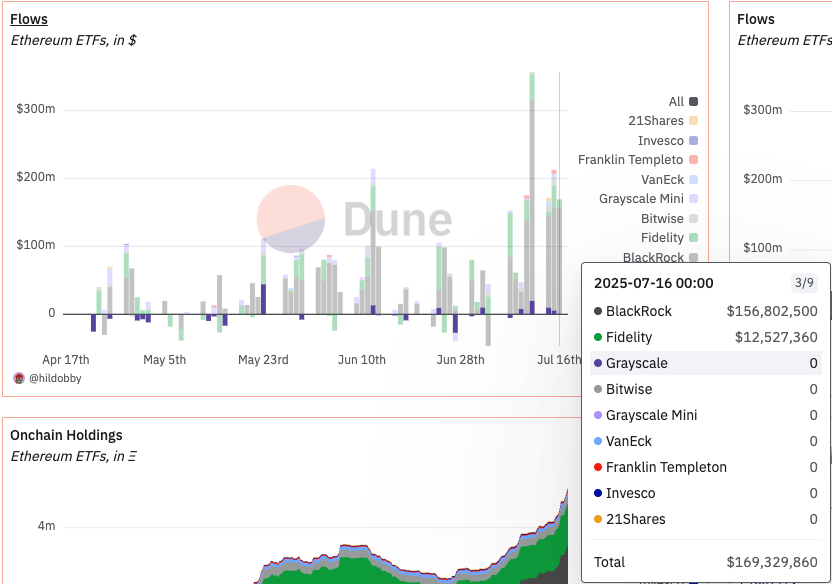The image size is (832, 584).
Task: Click the Total $169,329,860 row
Action: point(706,562)
